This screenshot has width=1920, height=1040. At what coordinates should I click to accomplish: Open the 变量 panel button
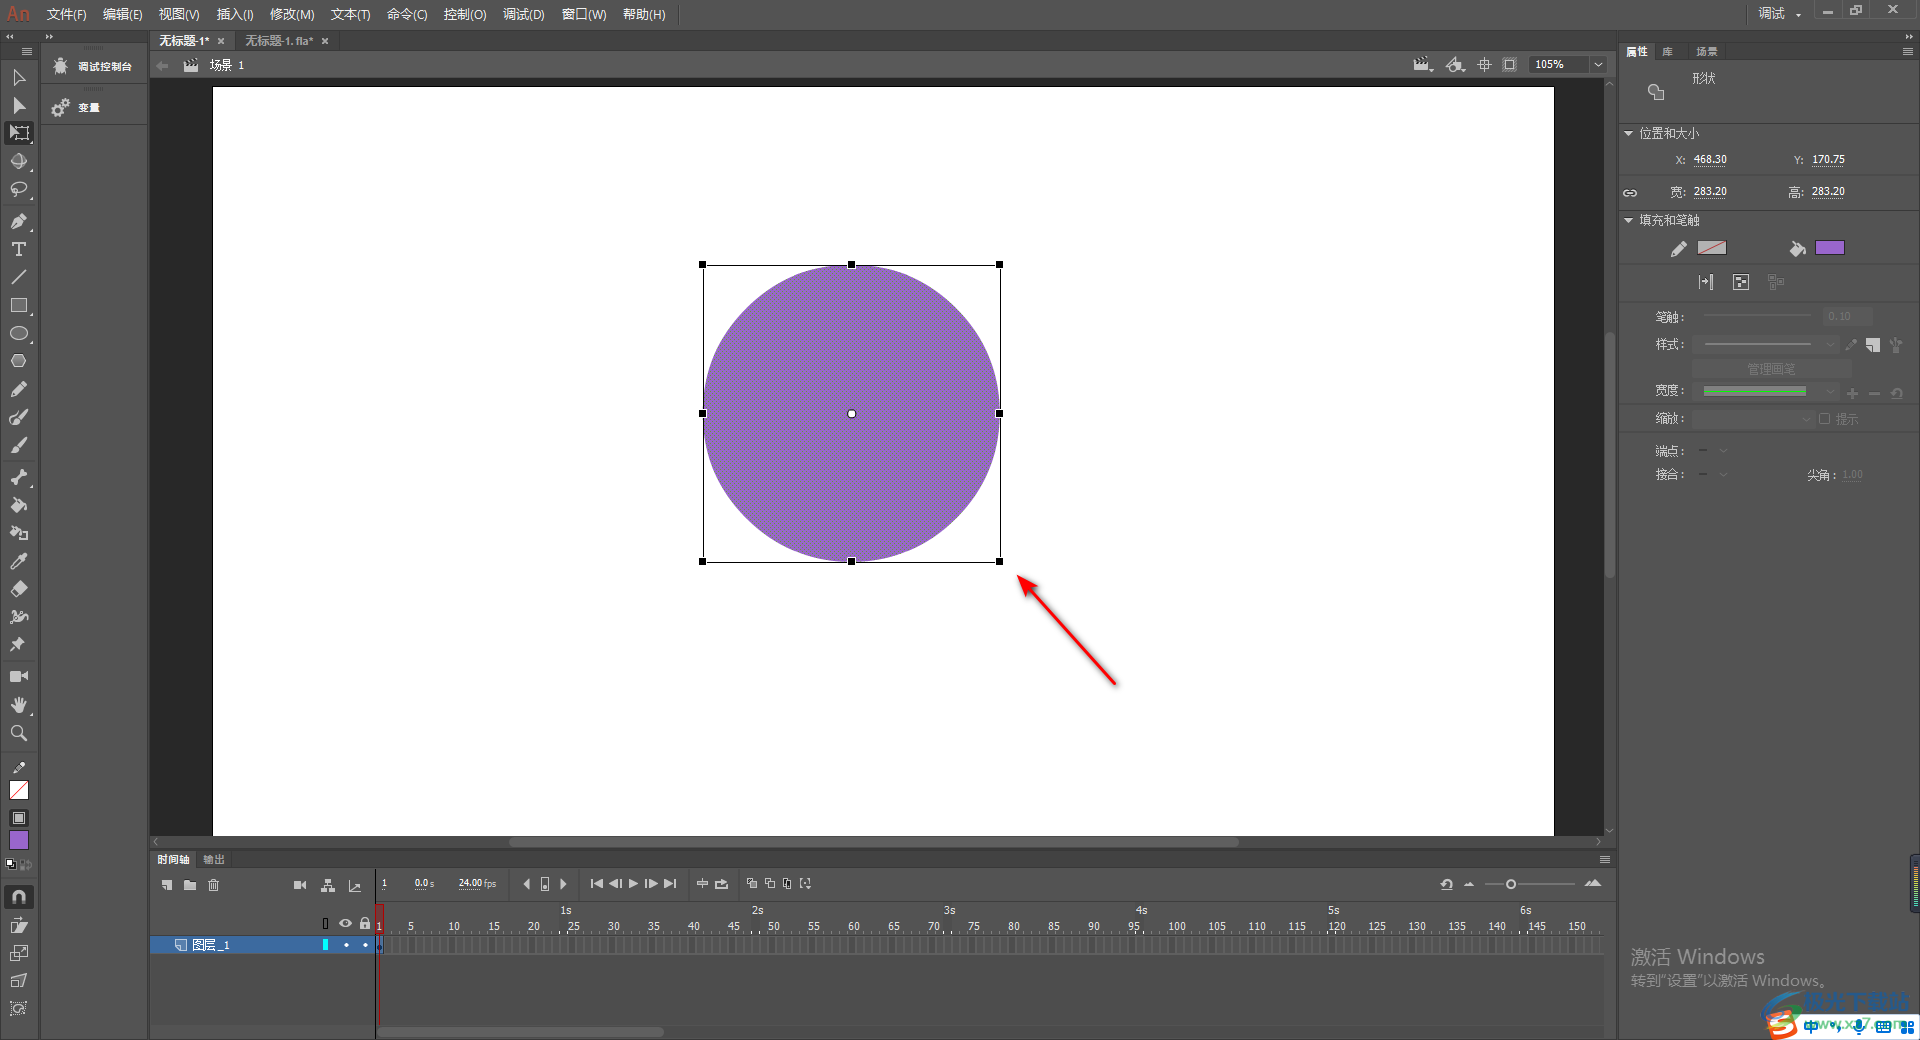point(77,107)
